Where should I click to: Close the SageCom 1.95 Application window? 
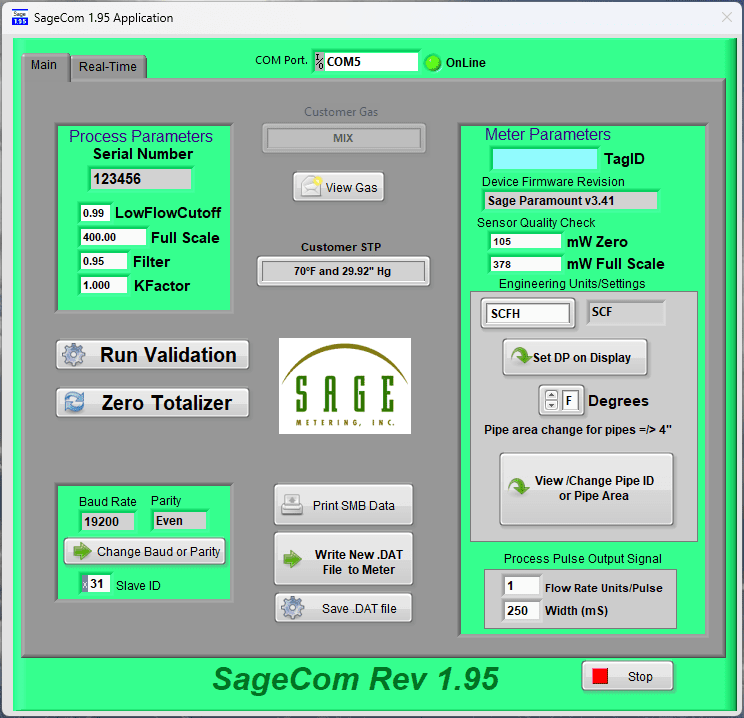click(x=726, y=18)
